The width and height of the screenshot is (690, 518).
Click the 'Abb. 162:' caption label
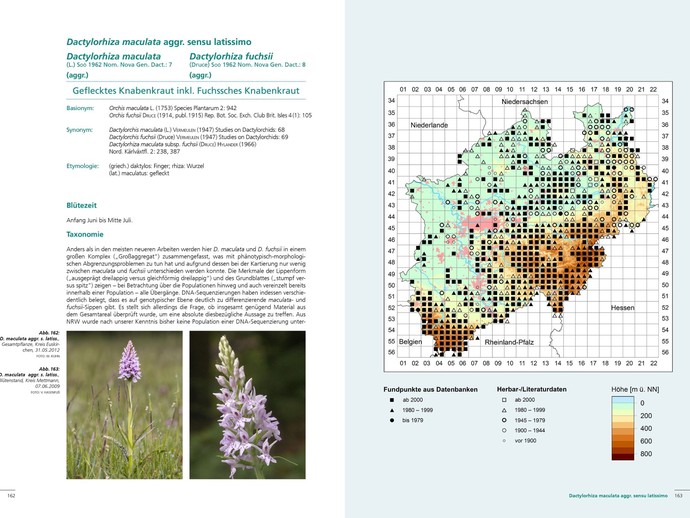(x=49, y=333)
